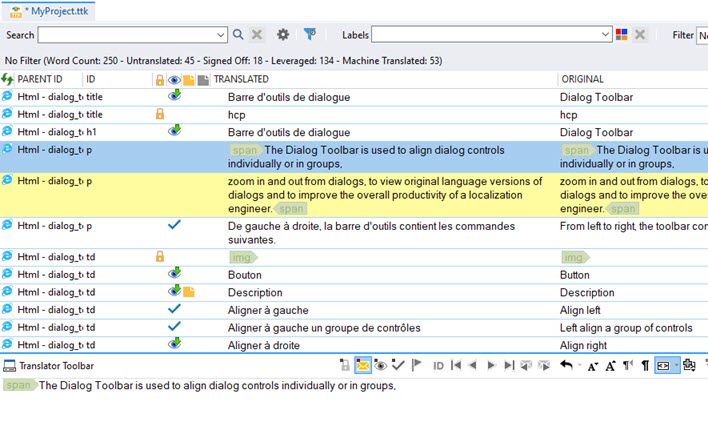The height and width of the screenshot is (426, 708).
Task: Click the filter funnel icon
Action: 310,35
